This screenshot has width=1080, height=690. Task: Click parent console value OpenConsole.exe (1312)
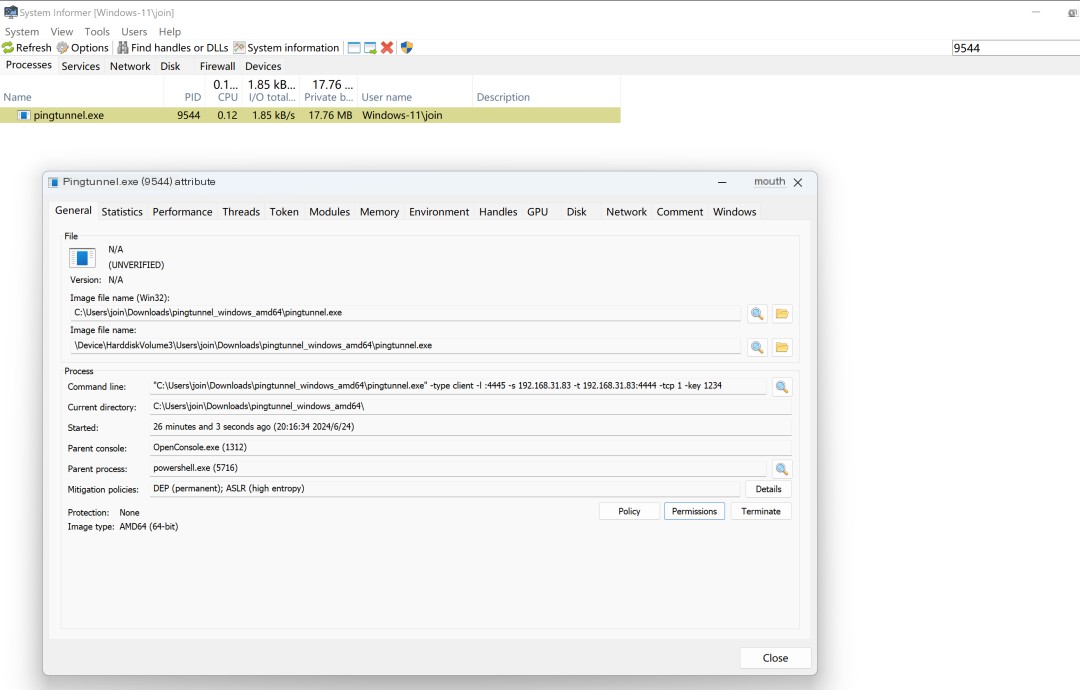click(x=200, y=447)
